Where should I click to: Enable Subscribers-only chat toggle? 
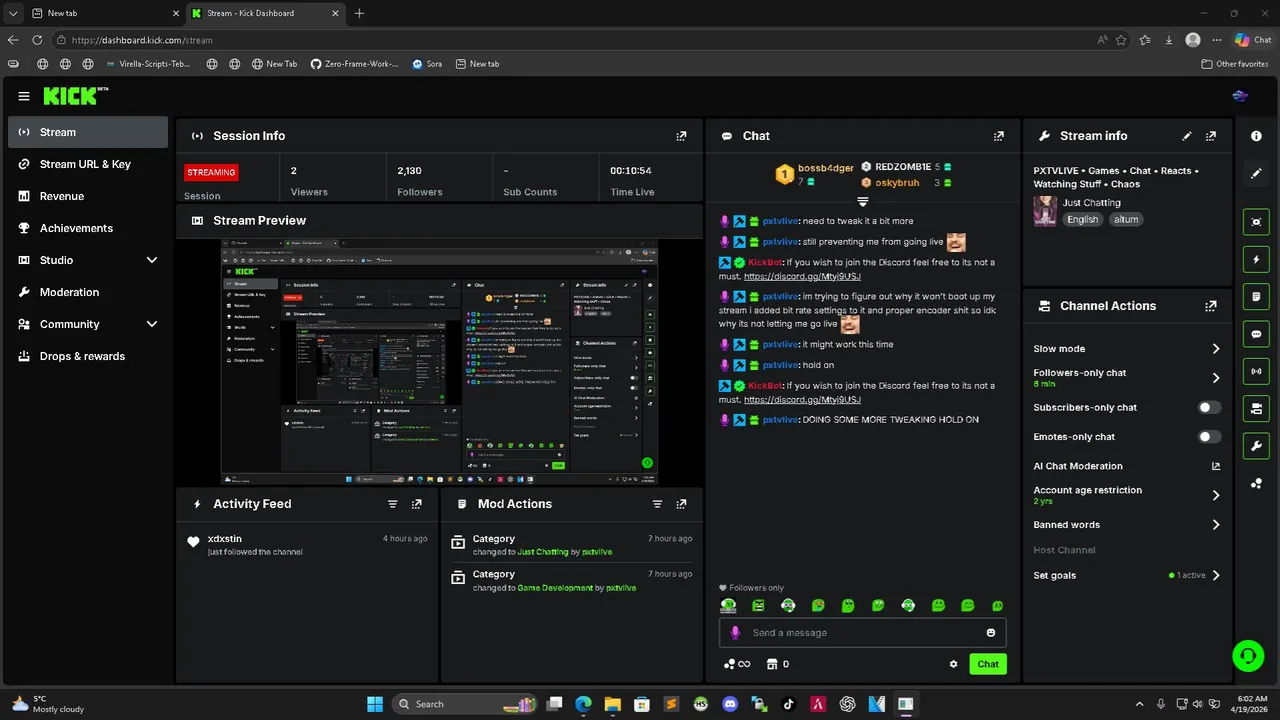[x=1209, y=408]
